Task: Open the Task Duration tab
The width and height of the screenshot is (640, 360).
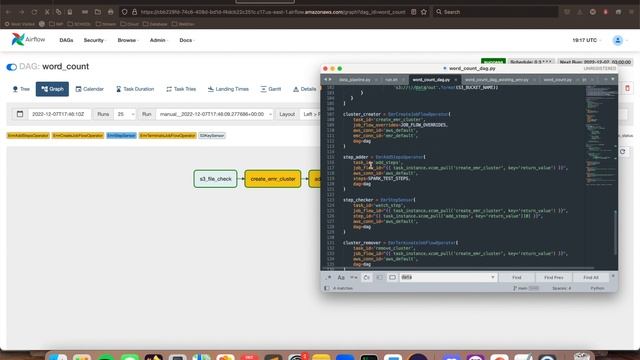Action: (135, 89)
